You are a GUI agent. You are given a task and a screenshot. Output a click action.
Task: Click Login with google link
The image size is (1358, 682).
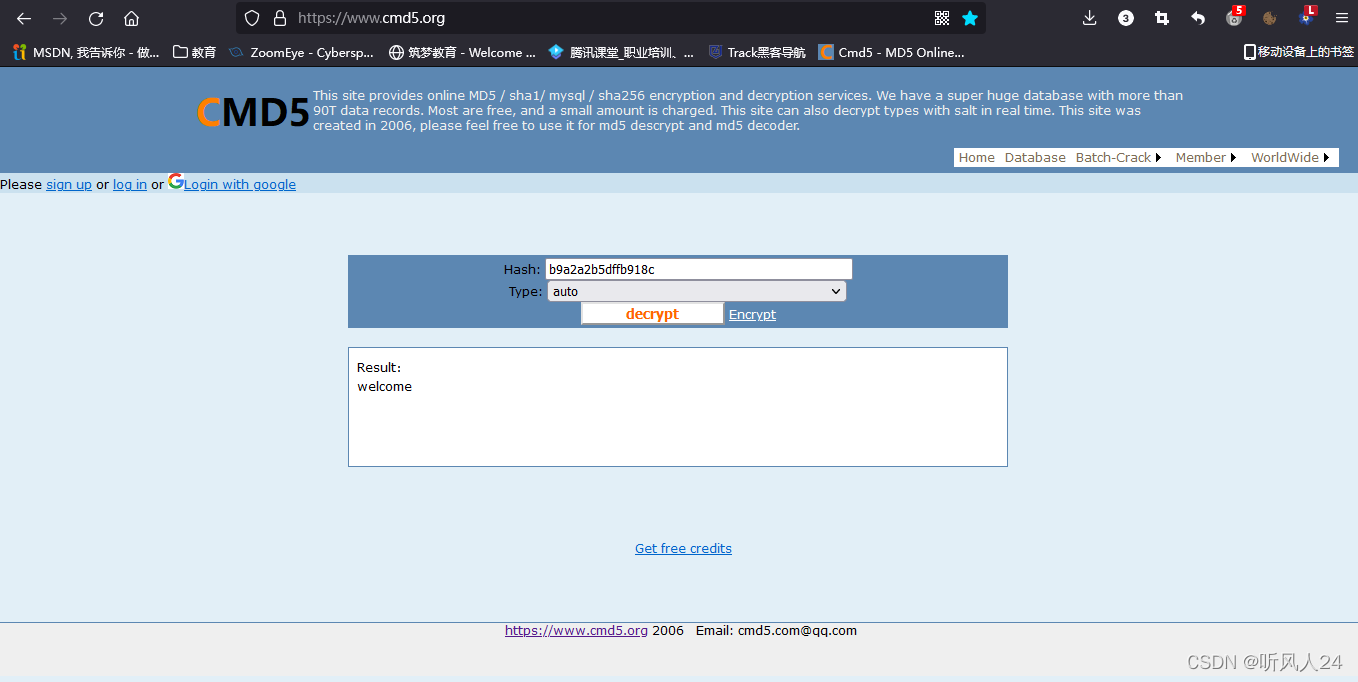pos(240,184)
